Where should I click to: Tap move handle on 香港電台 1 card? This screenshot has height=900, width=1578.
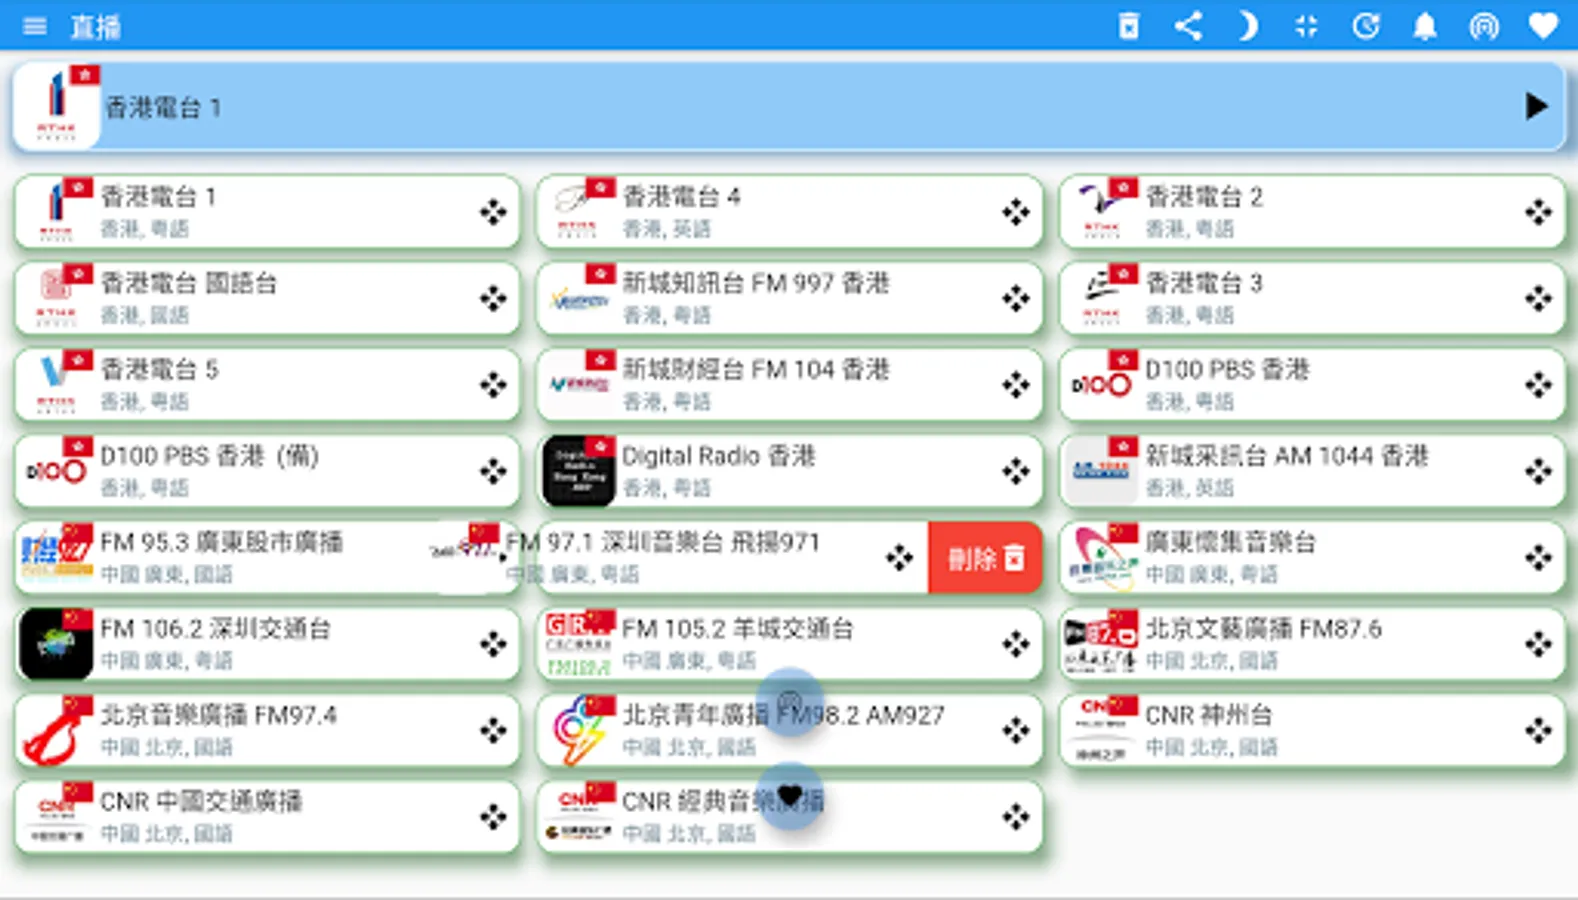coord(493,212)
